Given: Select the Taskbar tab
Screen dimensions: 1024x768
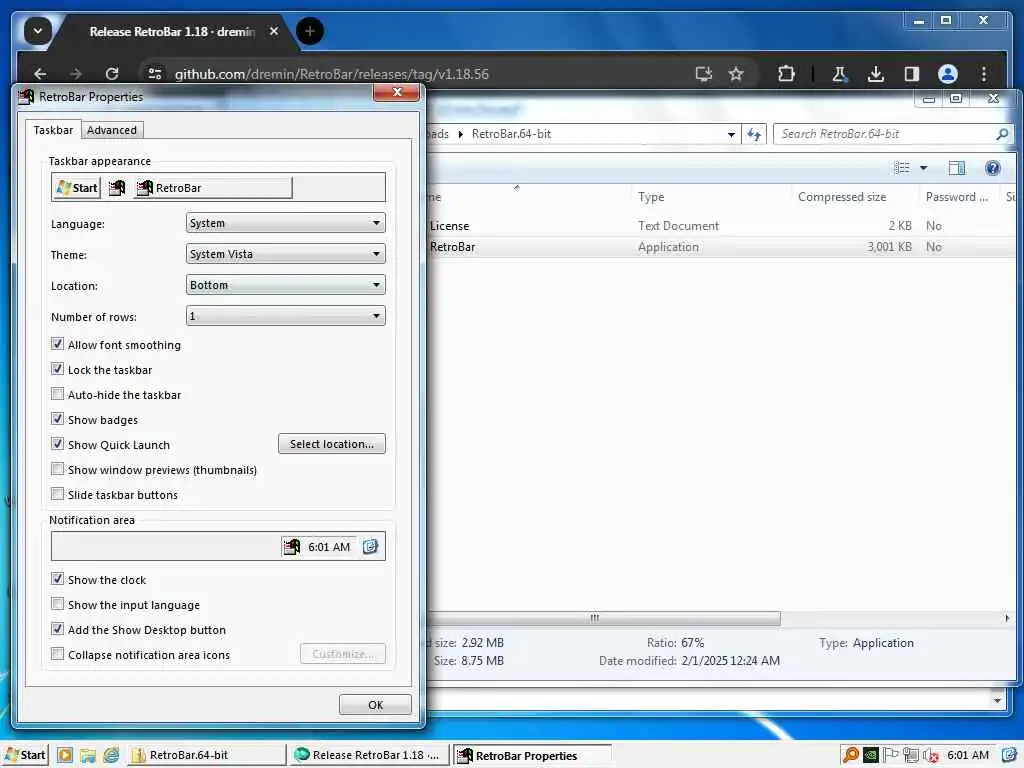Looking at the screenshot, I should click(x=53, y=130).
